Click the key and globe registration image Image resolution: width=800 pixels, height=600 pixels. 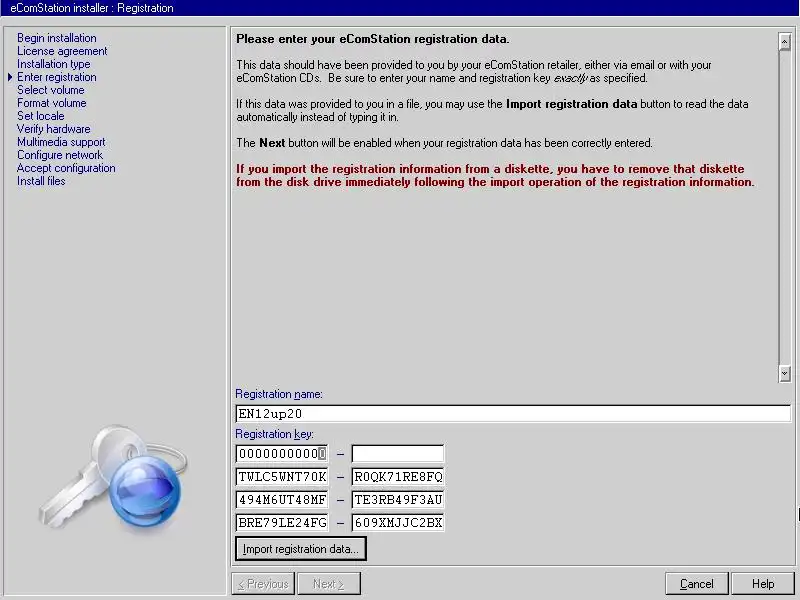pyautogui.click(x=113, y=480)
